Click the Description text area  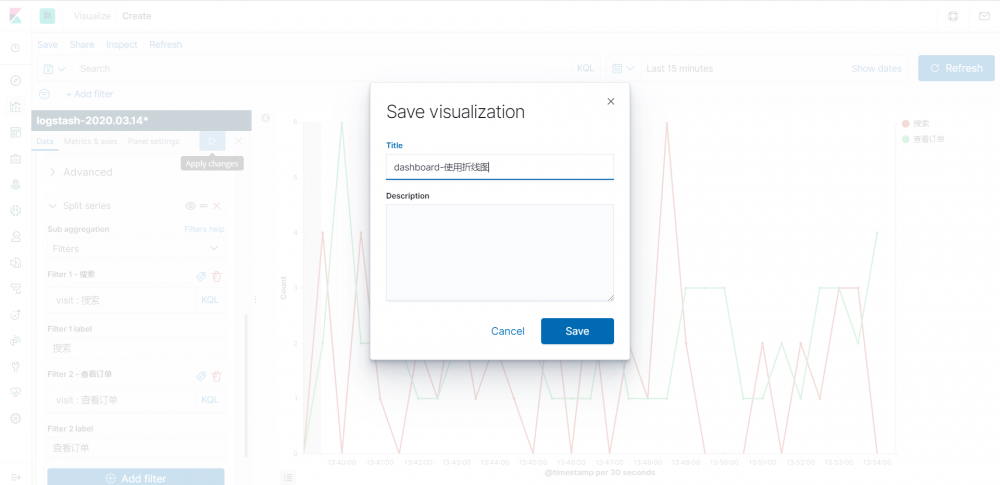click(500, 253)
